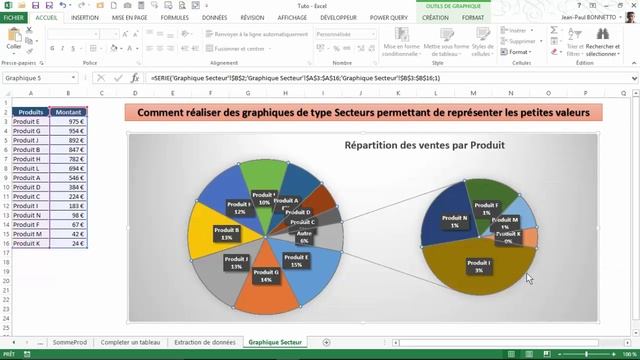The width and height of the screenshot is (640, 360).
Task: Increase font size
Action: (x=125, y=34)
